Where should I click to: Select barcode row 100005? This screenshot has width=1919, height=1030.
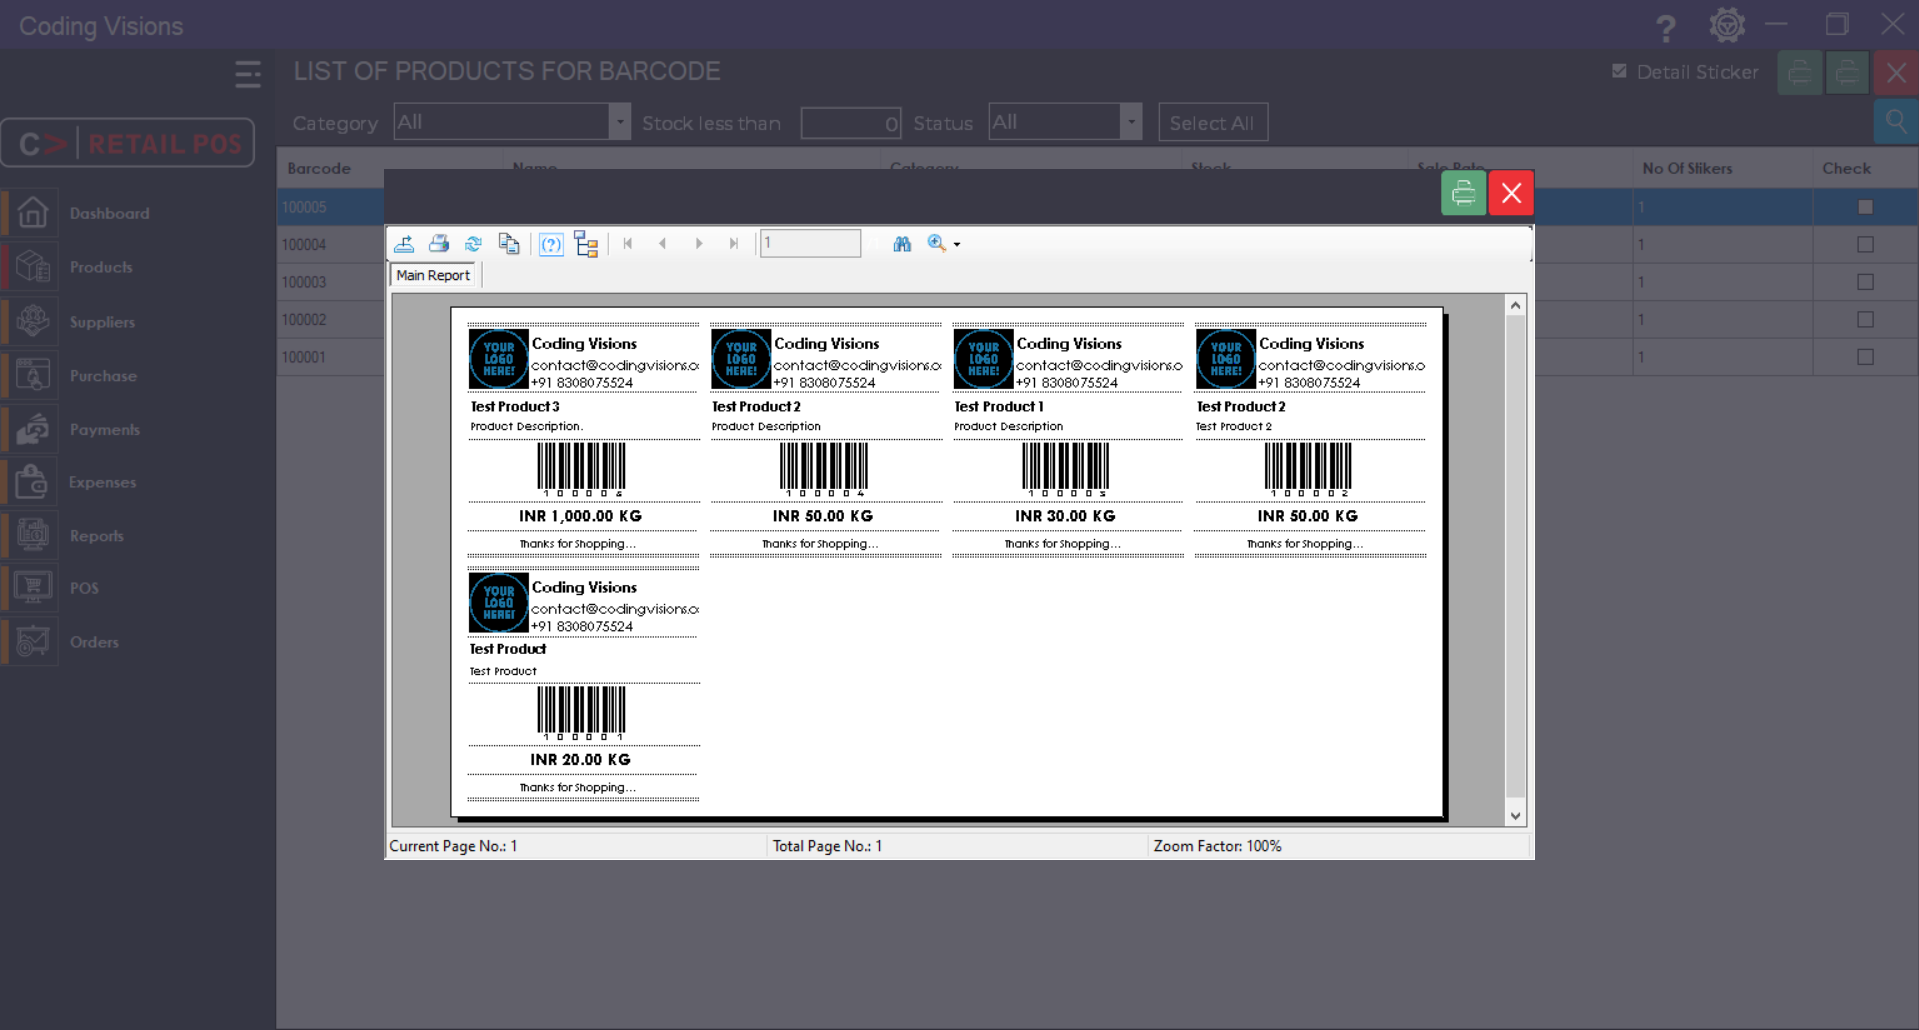pos(1097,207)
